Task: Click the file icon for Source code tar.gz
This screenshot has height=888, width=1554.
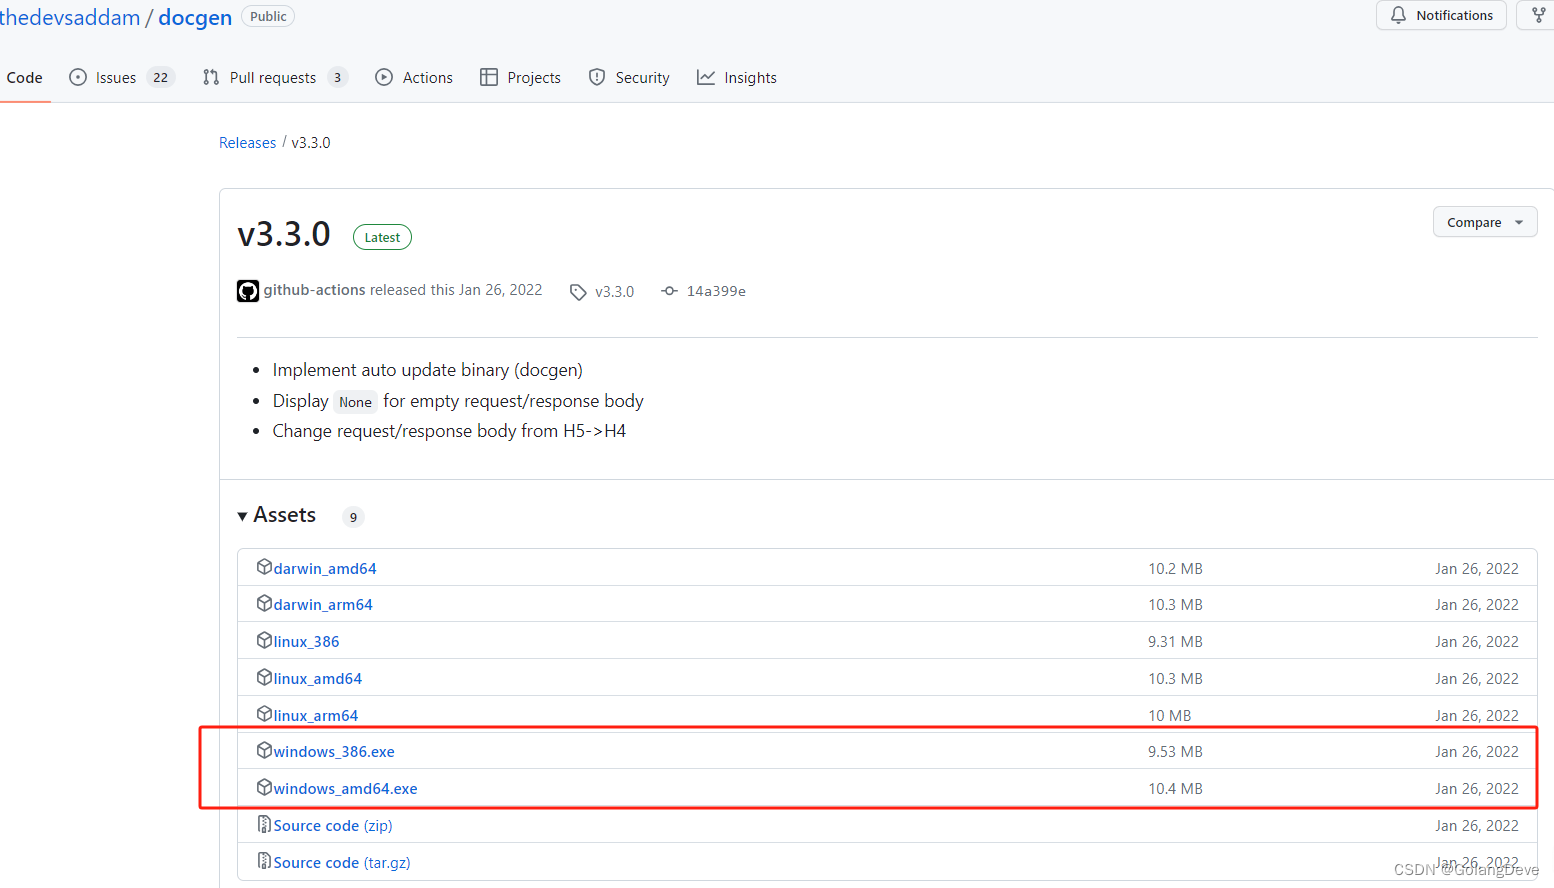Action: point(265,861)
